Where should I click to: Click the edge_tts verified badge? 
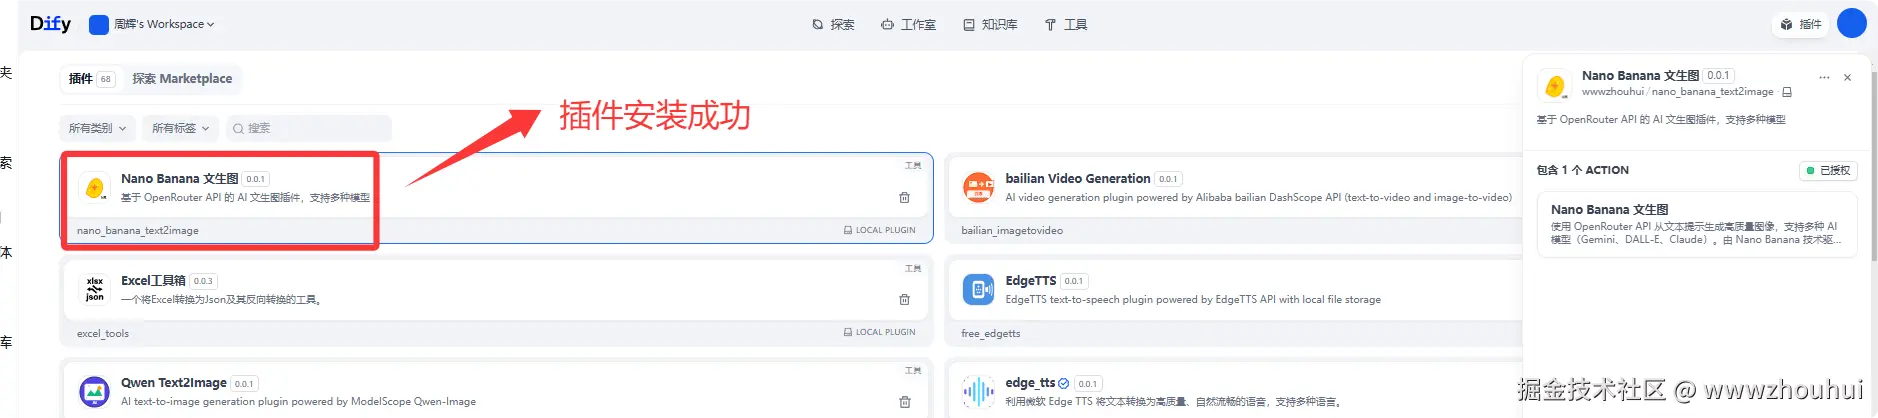point(1064,383)
